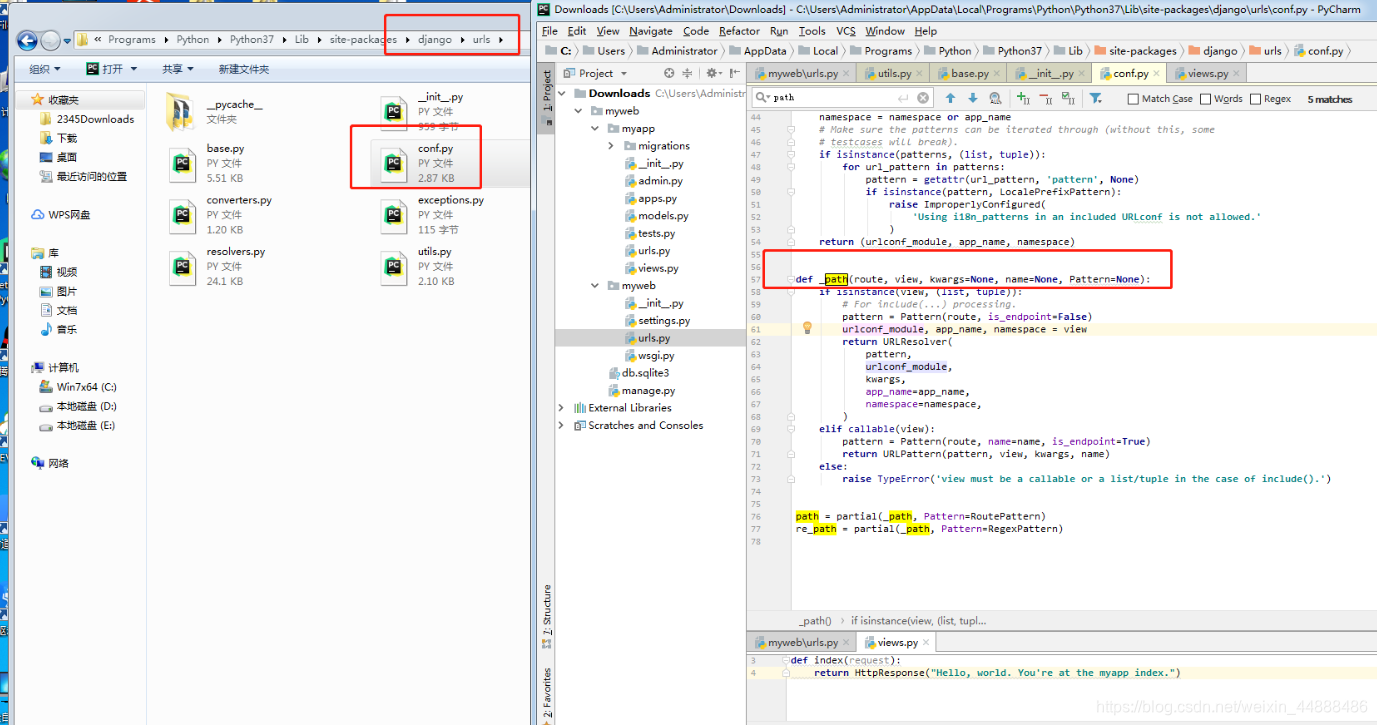Click remove selection occurrence icon
This screenshot has width=1377, height=725.
pos(1046,98)
